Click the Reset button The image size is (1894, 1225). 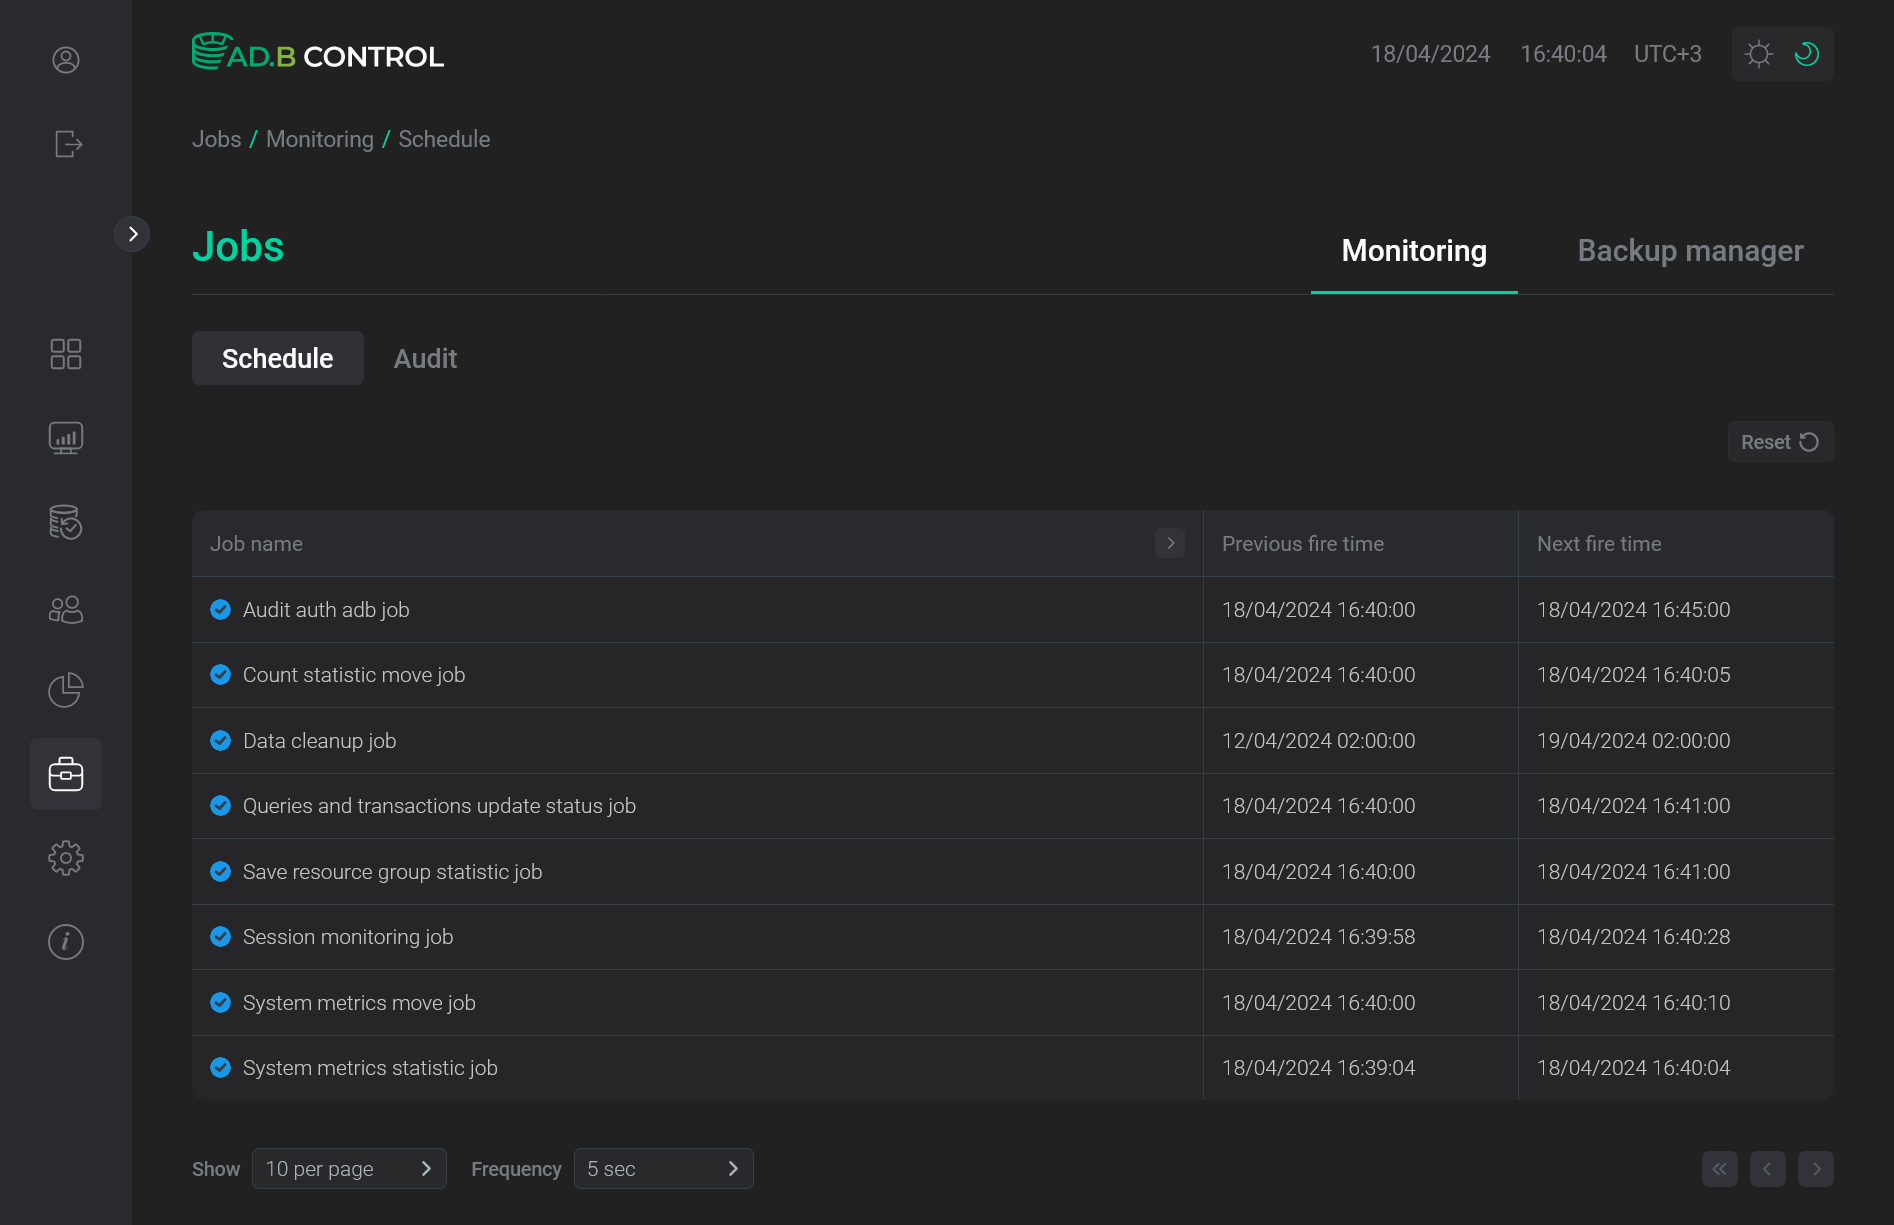pos(1779,441)
